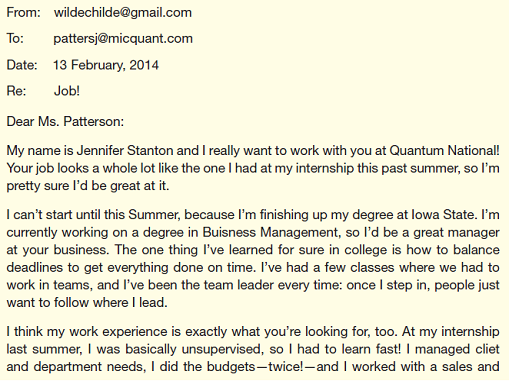Click the name Jennifer Stanton
509x381 pixels.
click(125, 150)
